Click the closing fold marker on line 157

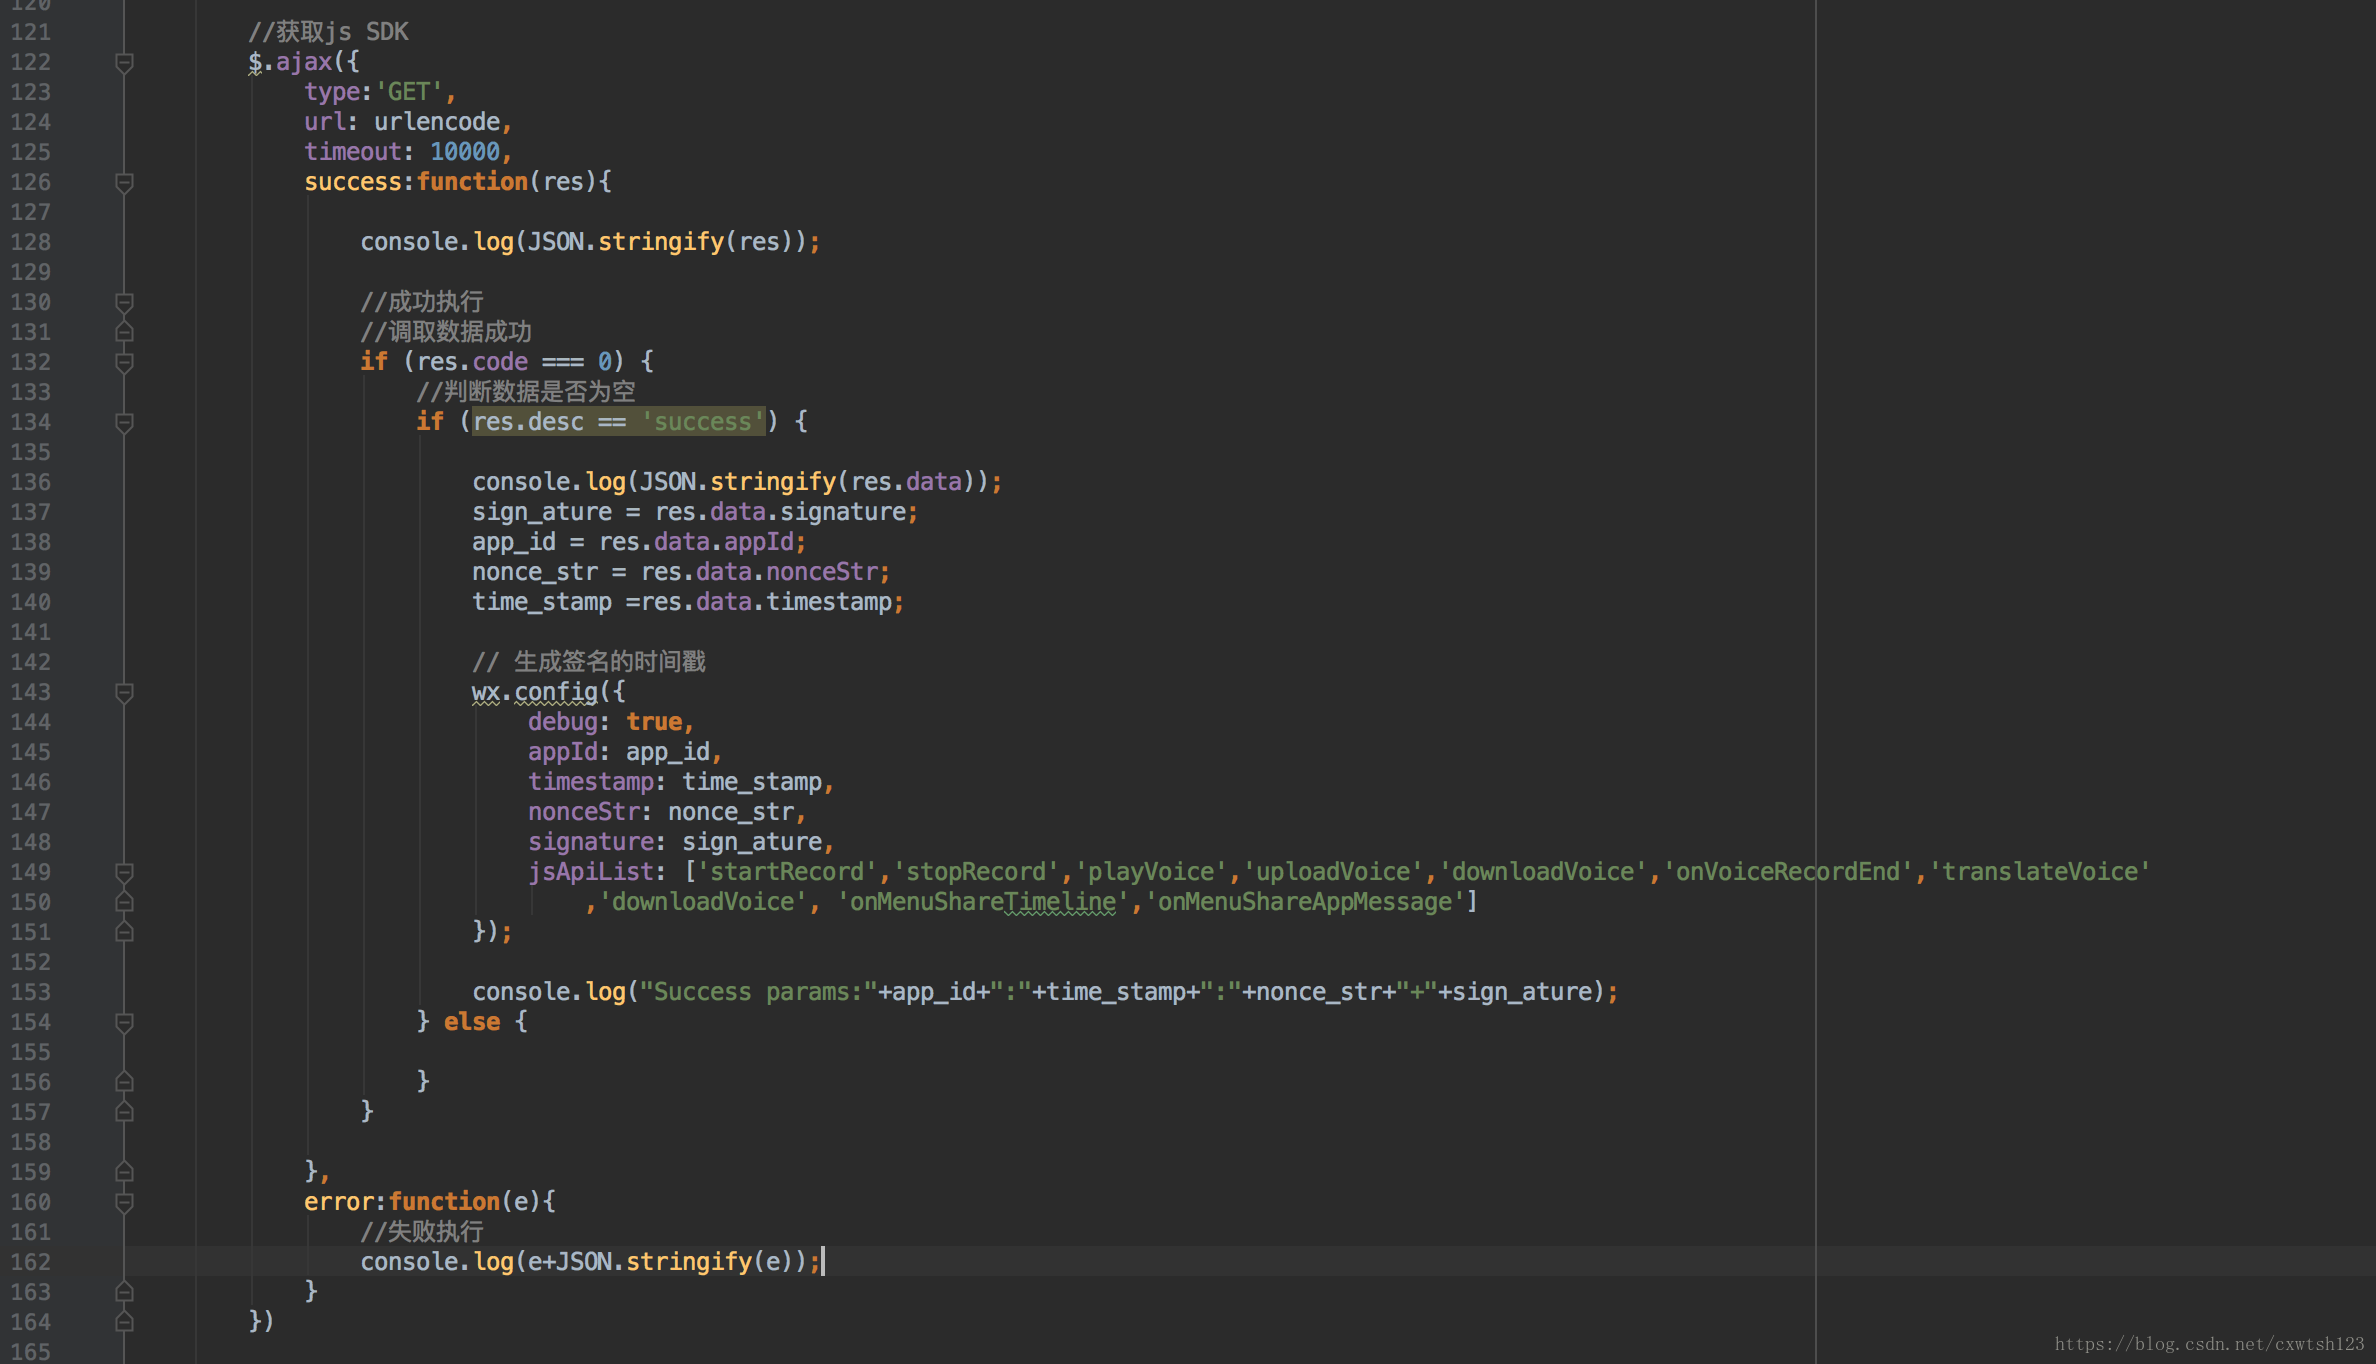124,1111
